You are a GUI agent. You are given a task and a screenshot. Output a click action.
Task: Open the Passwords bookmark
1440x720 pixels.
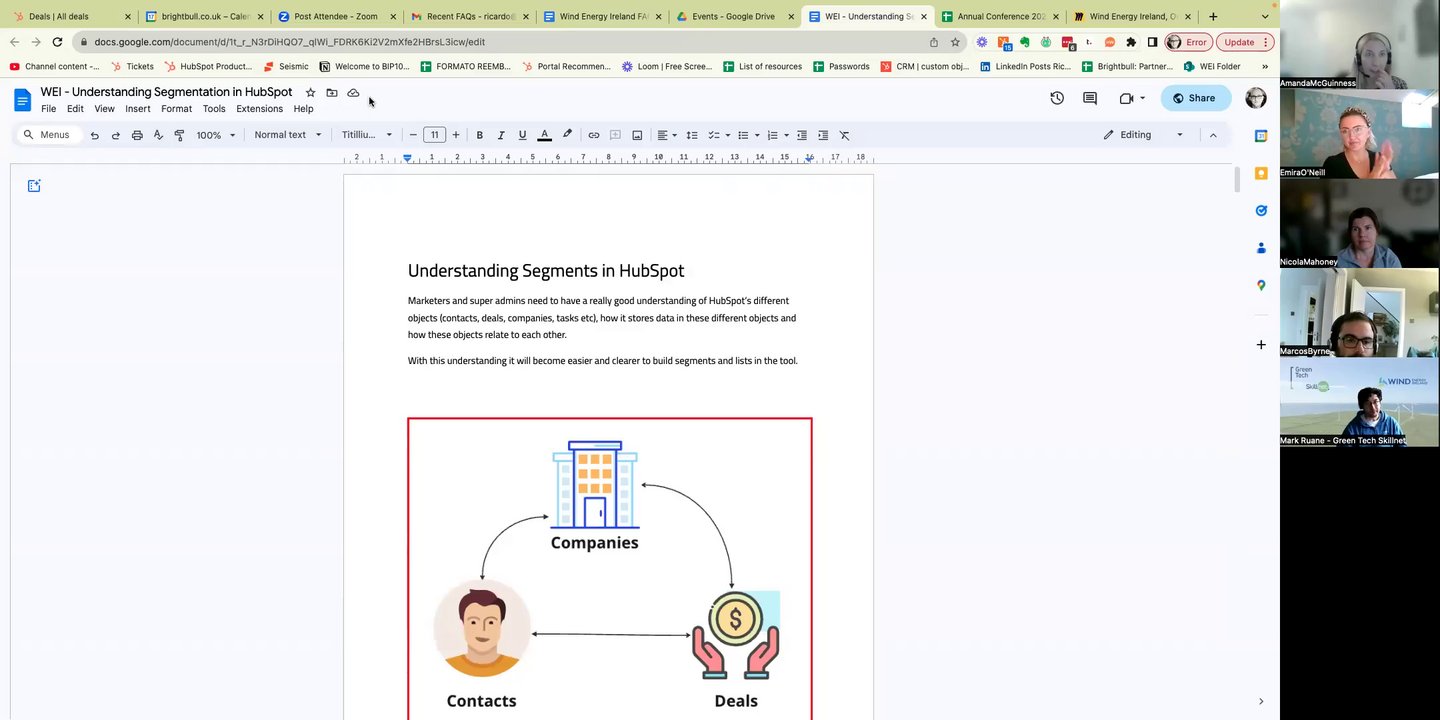(x=841, y=67)
